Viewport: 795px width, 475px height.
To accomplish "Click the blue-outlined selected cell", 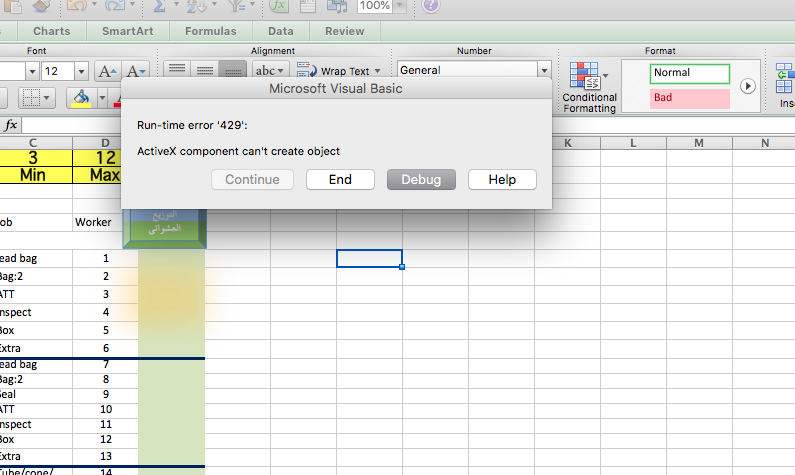I will tap(369, 259).
